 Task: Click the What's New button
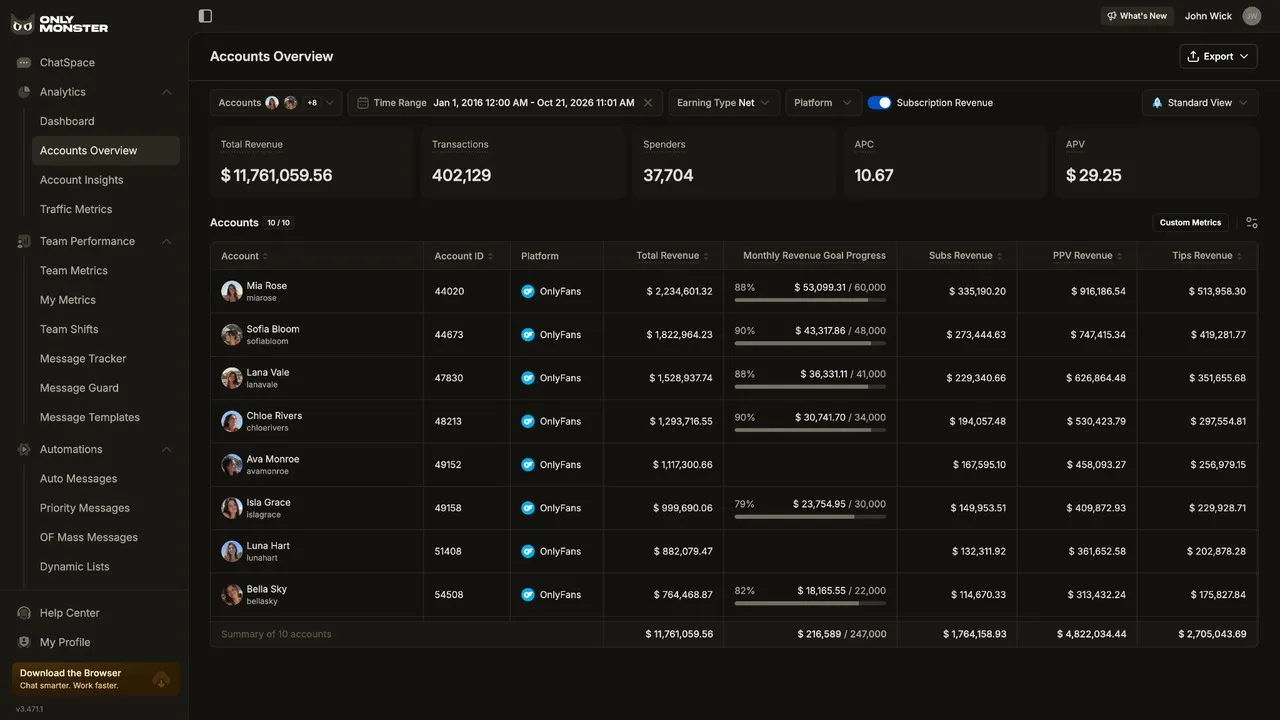1137,16
